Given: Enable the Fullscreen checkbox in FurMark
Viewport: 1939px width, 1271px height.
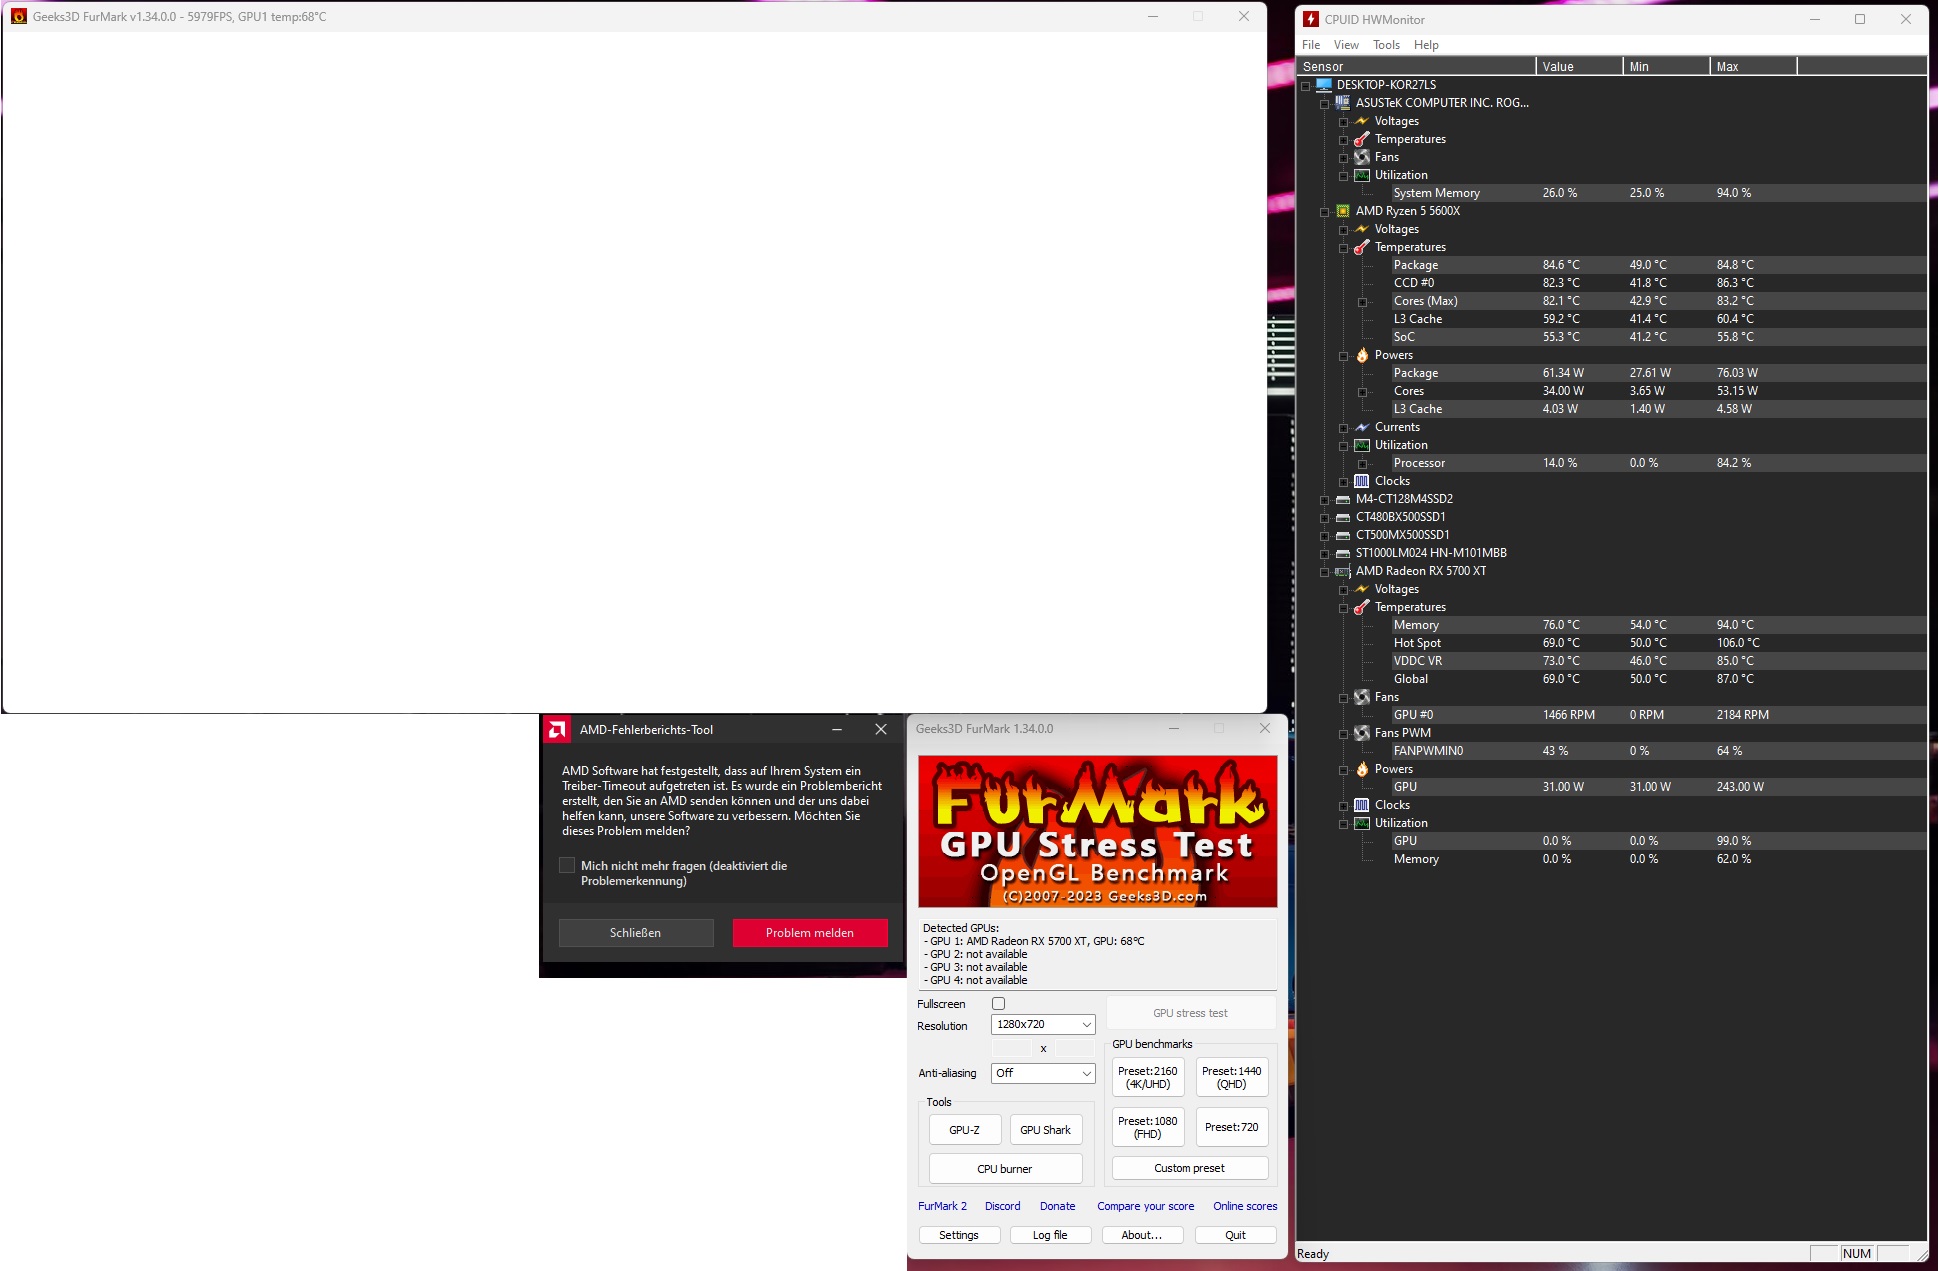Looking at the screenshot, I should point(998,1004).
